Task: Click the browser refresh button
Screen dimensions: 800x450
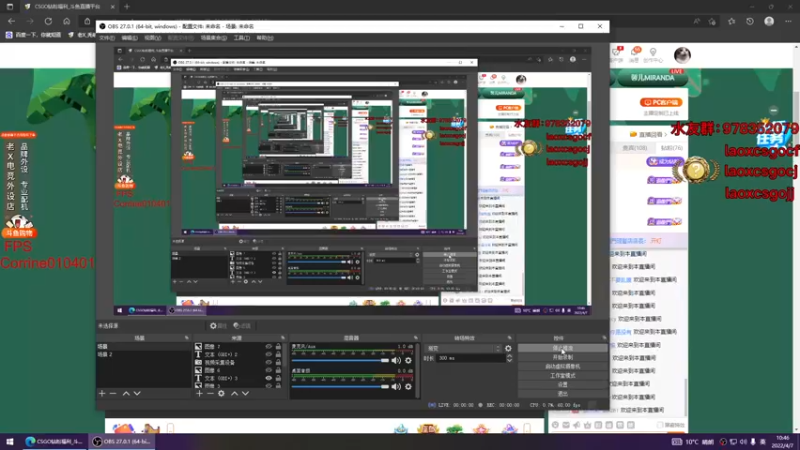Action: pos(48,21)
